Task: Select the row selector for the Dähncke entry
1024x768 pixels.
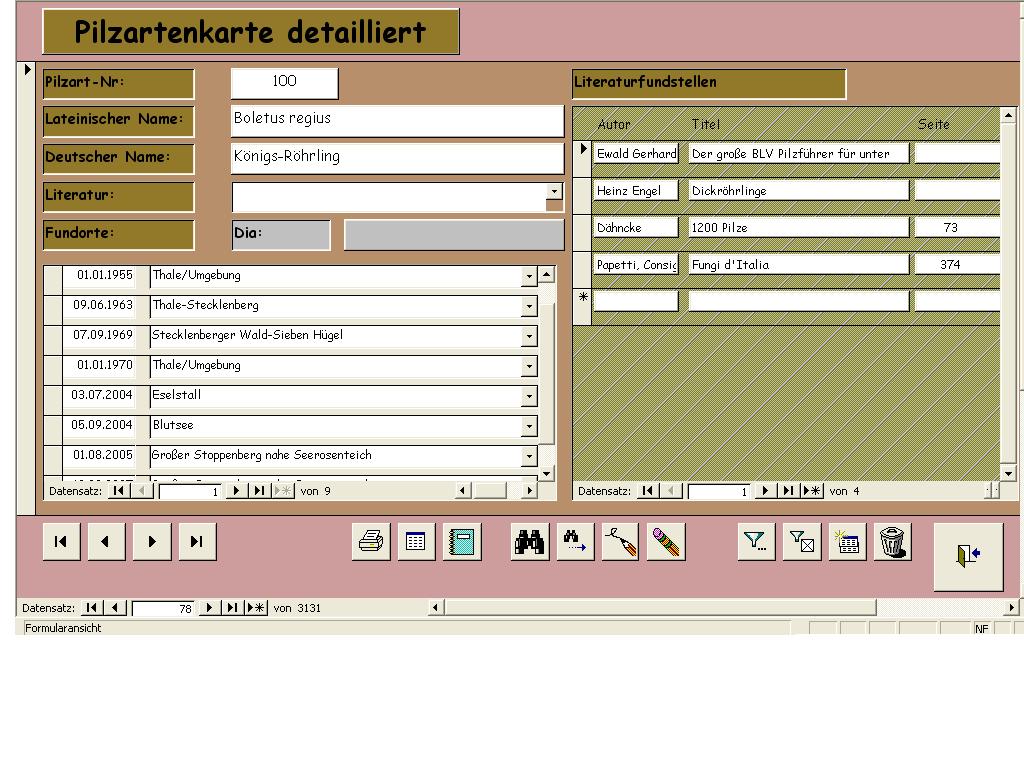Action: [x=582, y=228]
